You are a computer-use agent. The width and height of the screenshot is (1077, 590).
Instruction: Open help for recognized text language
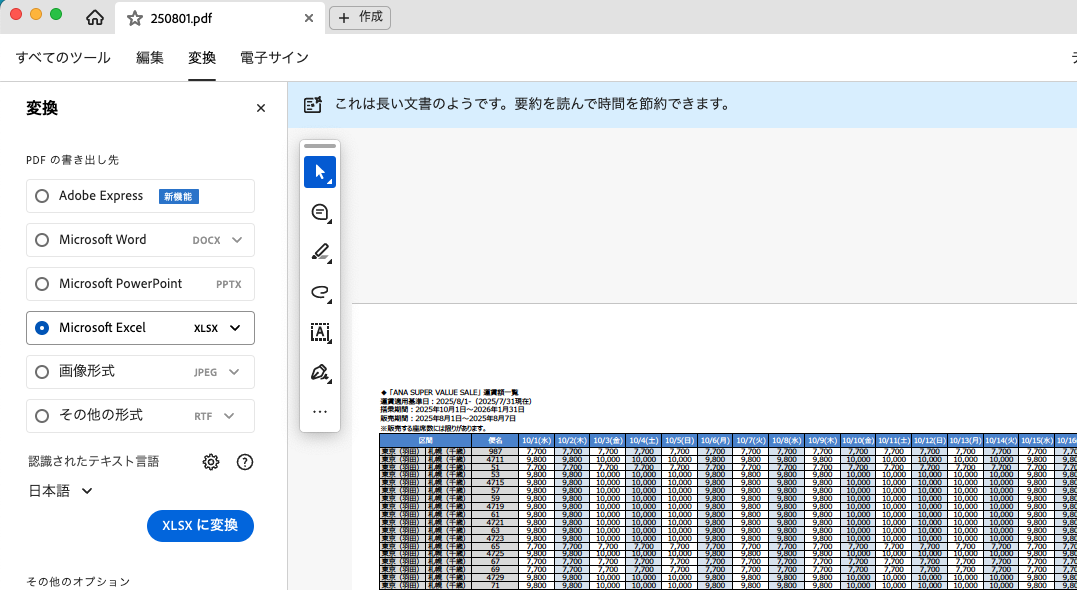pyautogui.click(x=245, y=462)
